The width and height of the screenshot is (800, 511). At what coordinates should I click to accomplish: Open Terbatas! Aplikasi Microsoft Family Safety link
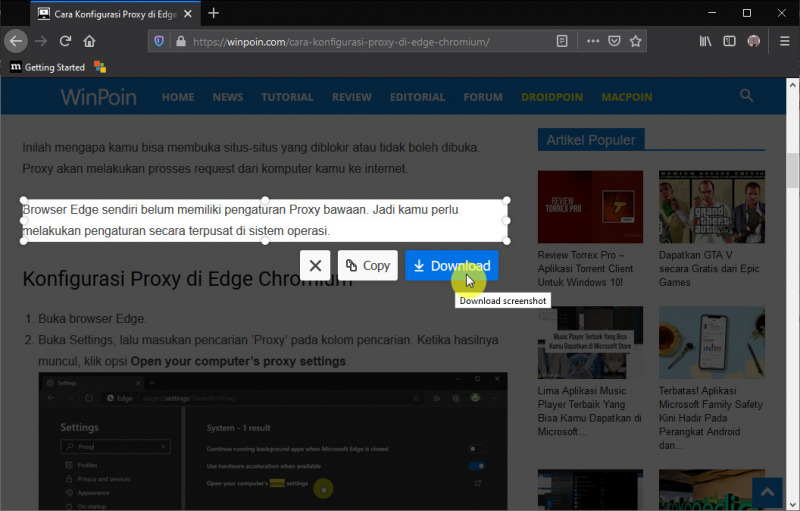[x=711, y=418]
